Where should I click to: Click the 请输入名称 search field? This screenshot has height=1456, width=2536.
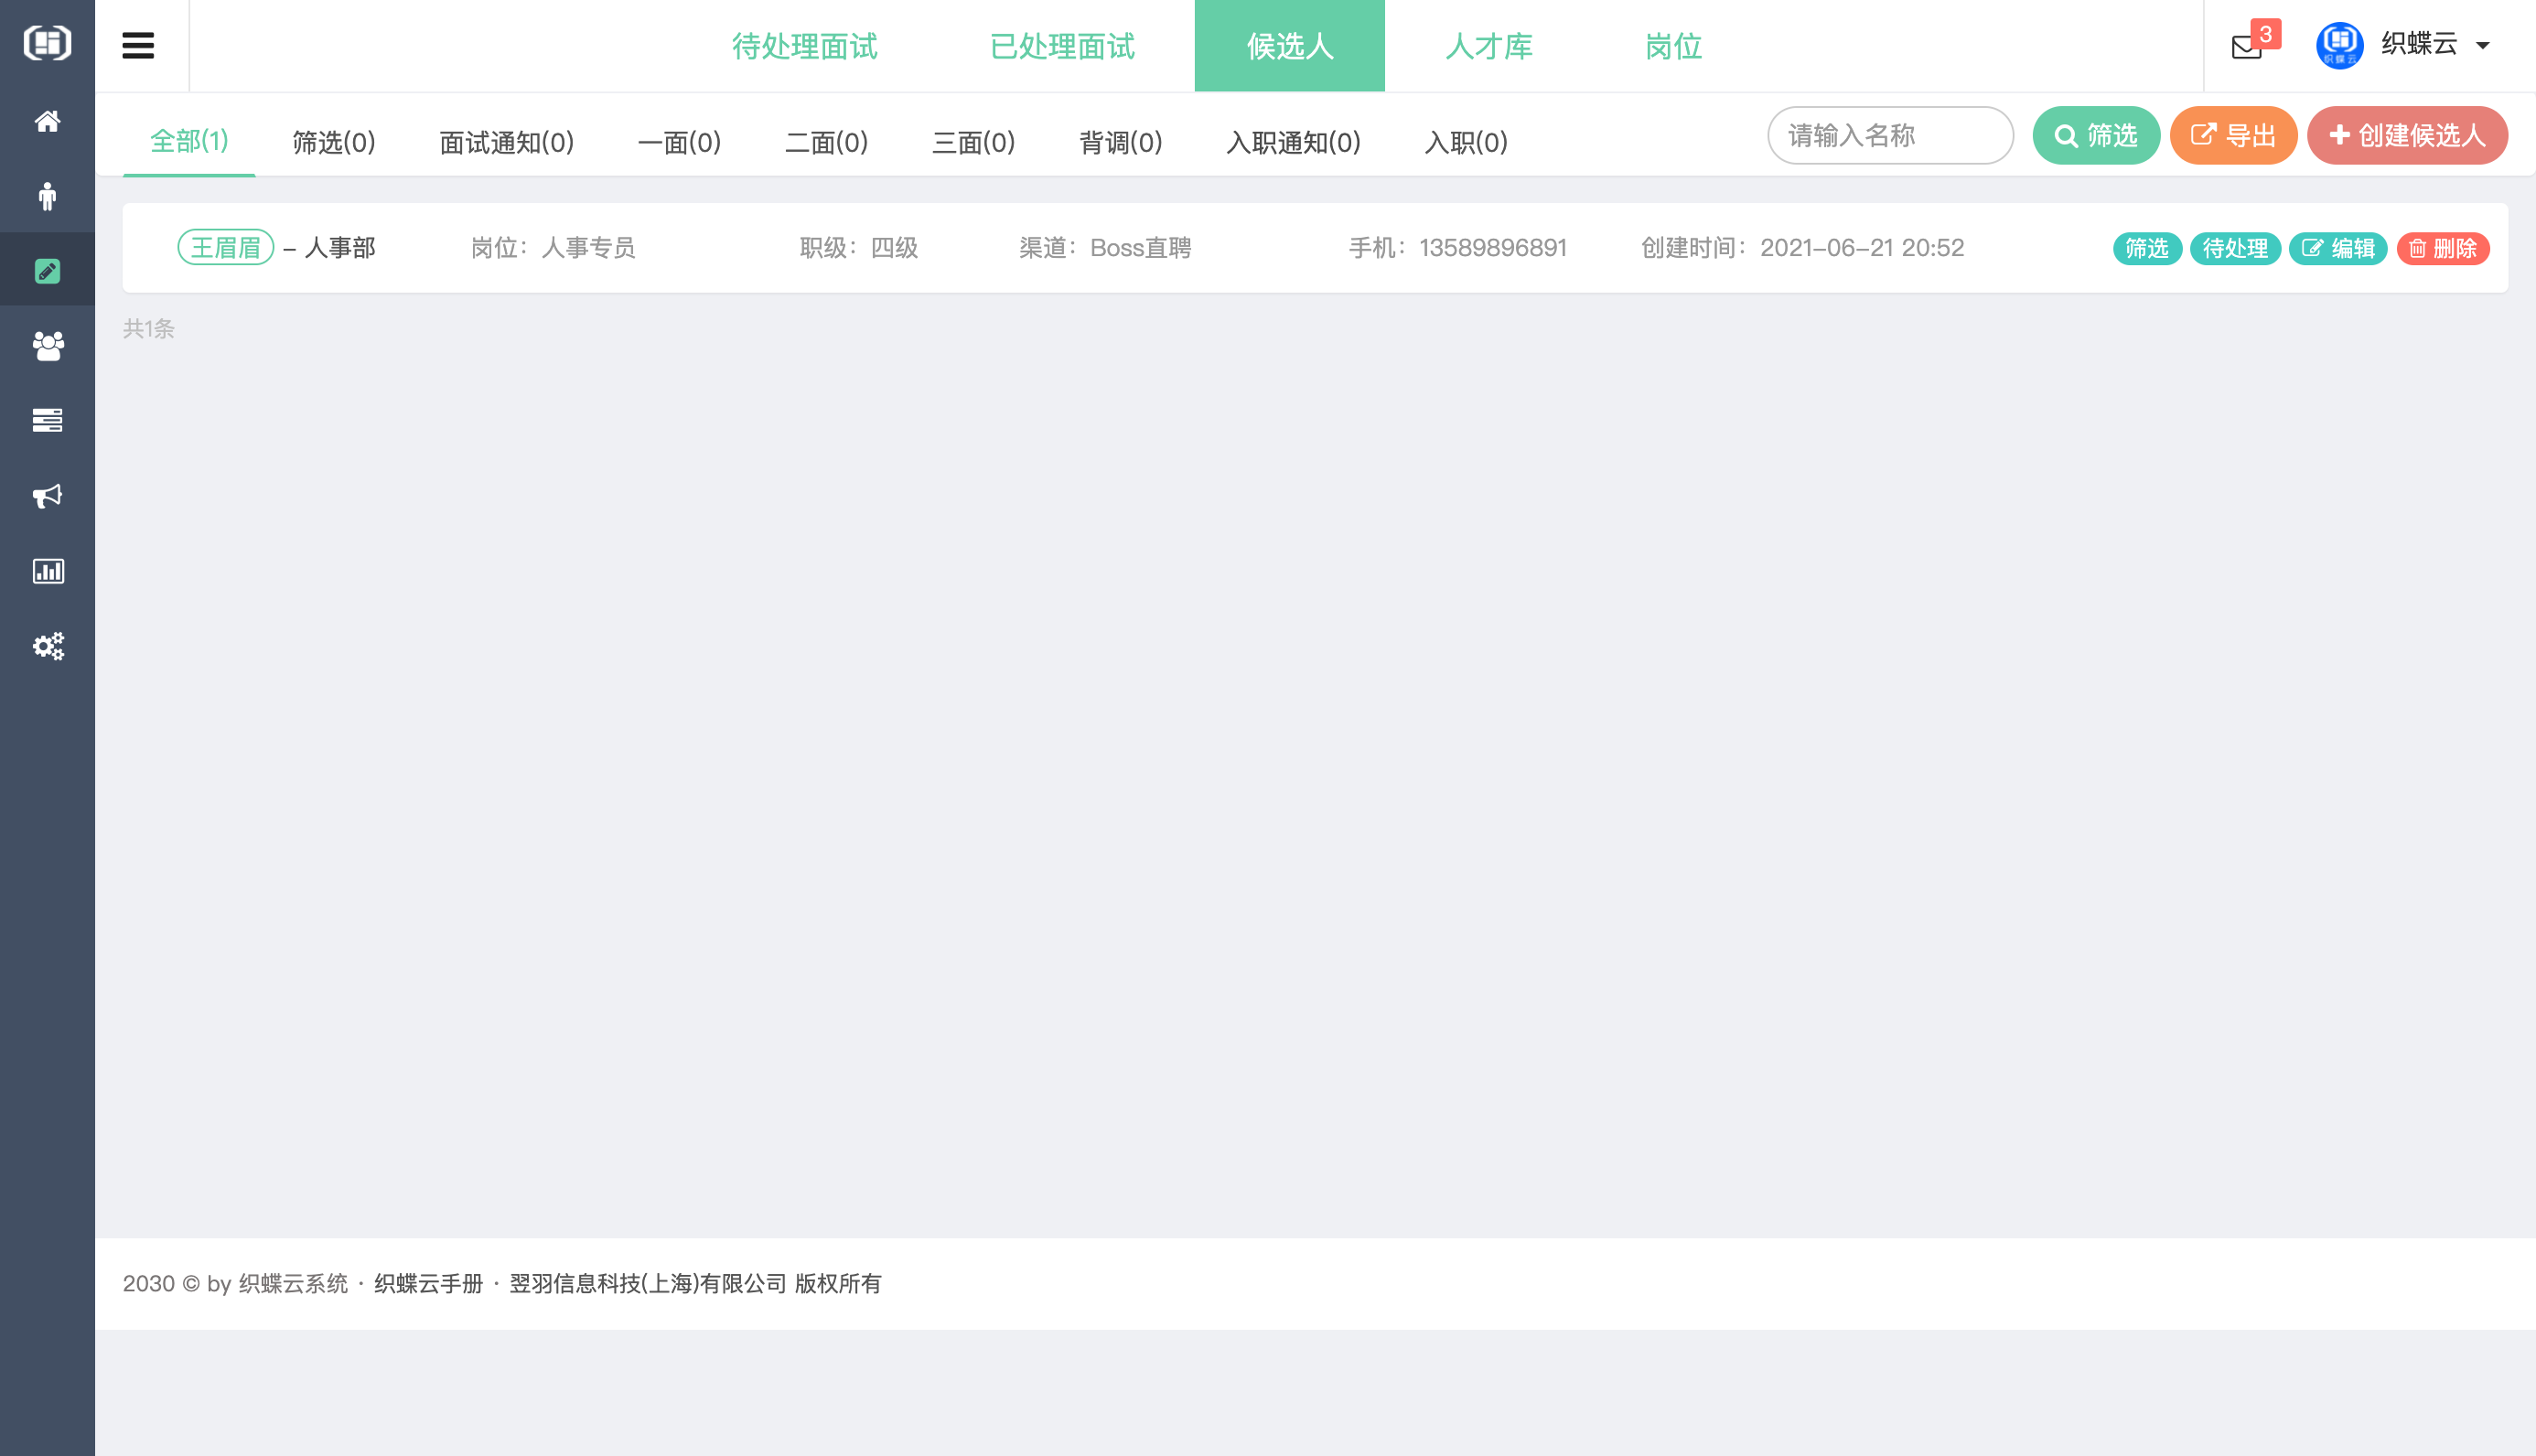tap(1890, 135)
